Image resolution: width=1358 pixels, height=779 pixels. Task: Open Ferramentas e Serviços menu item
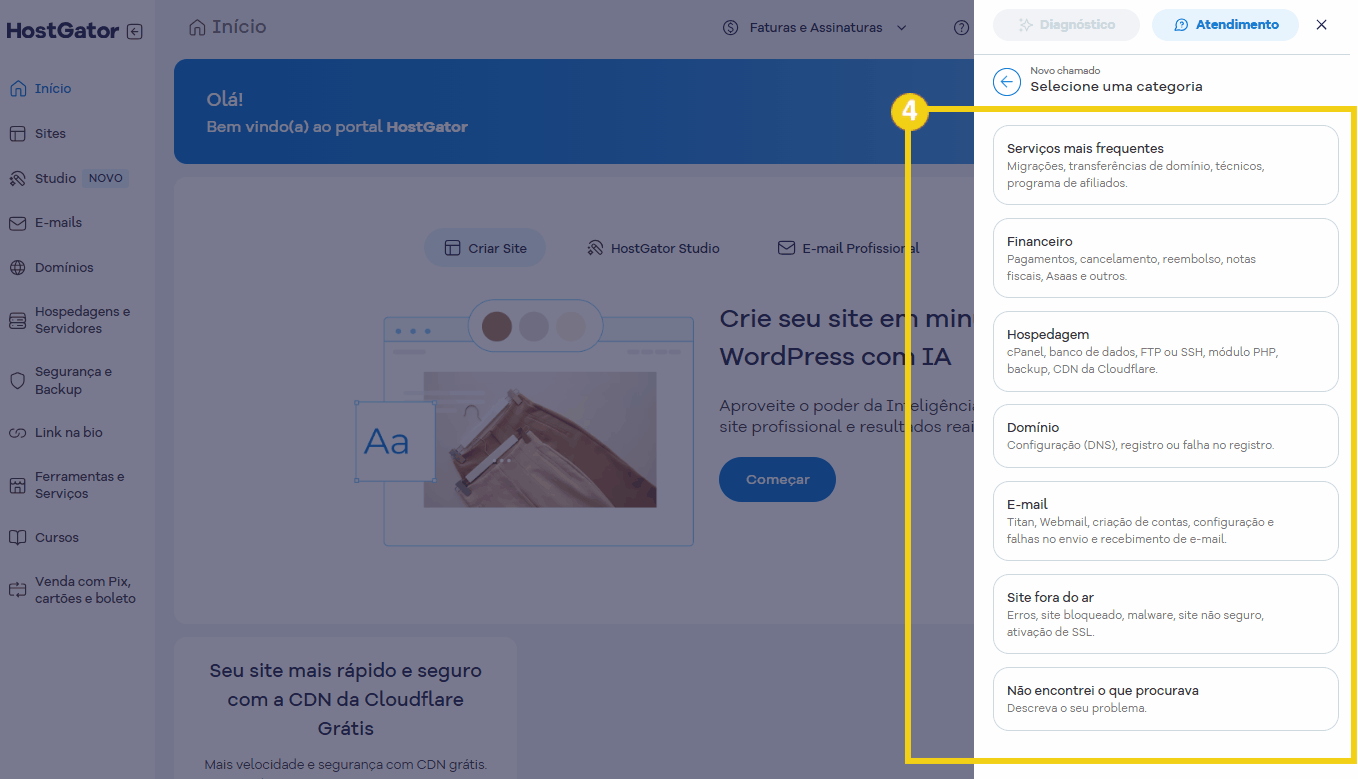pyautogui.click(x=75, y=485)
